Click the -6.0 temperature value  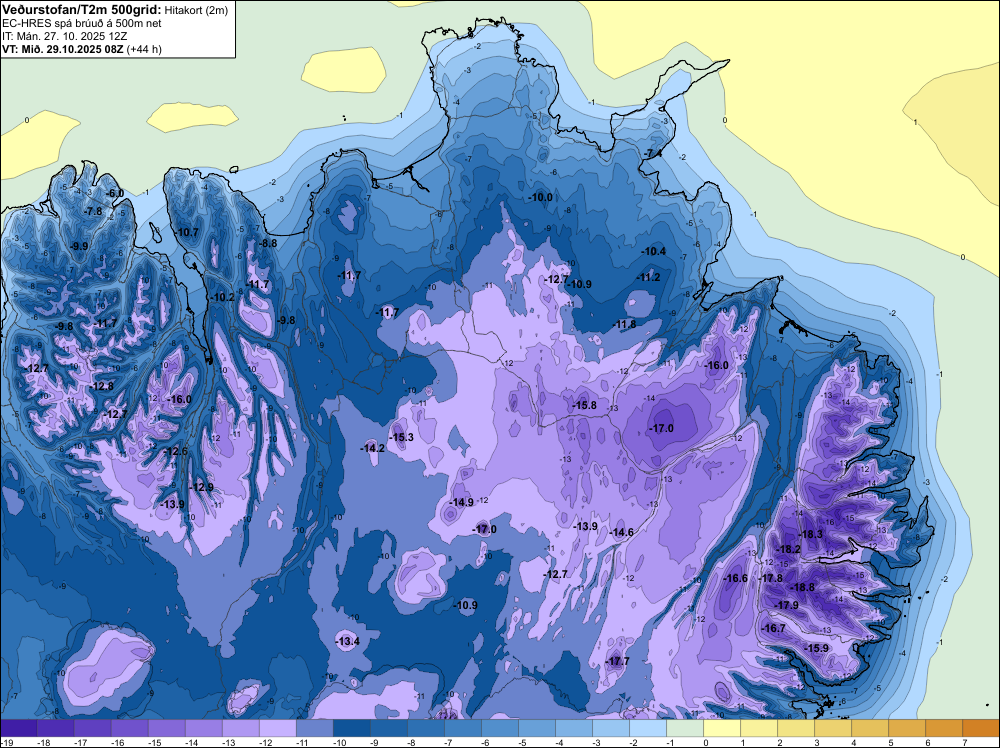(x=115, y=193)
